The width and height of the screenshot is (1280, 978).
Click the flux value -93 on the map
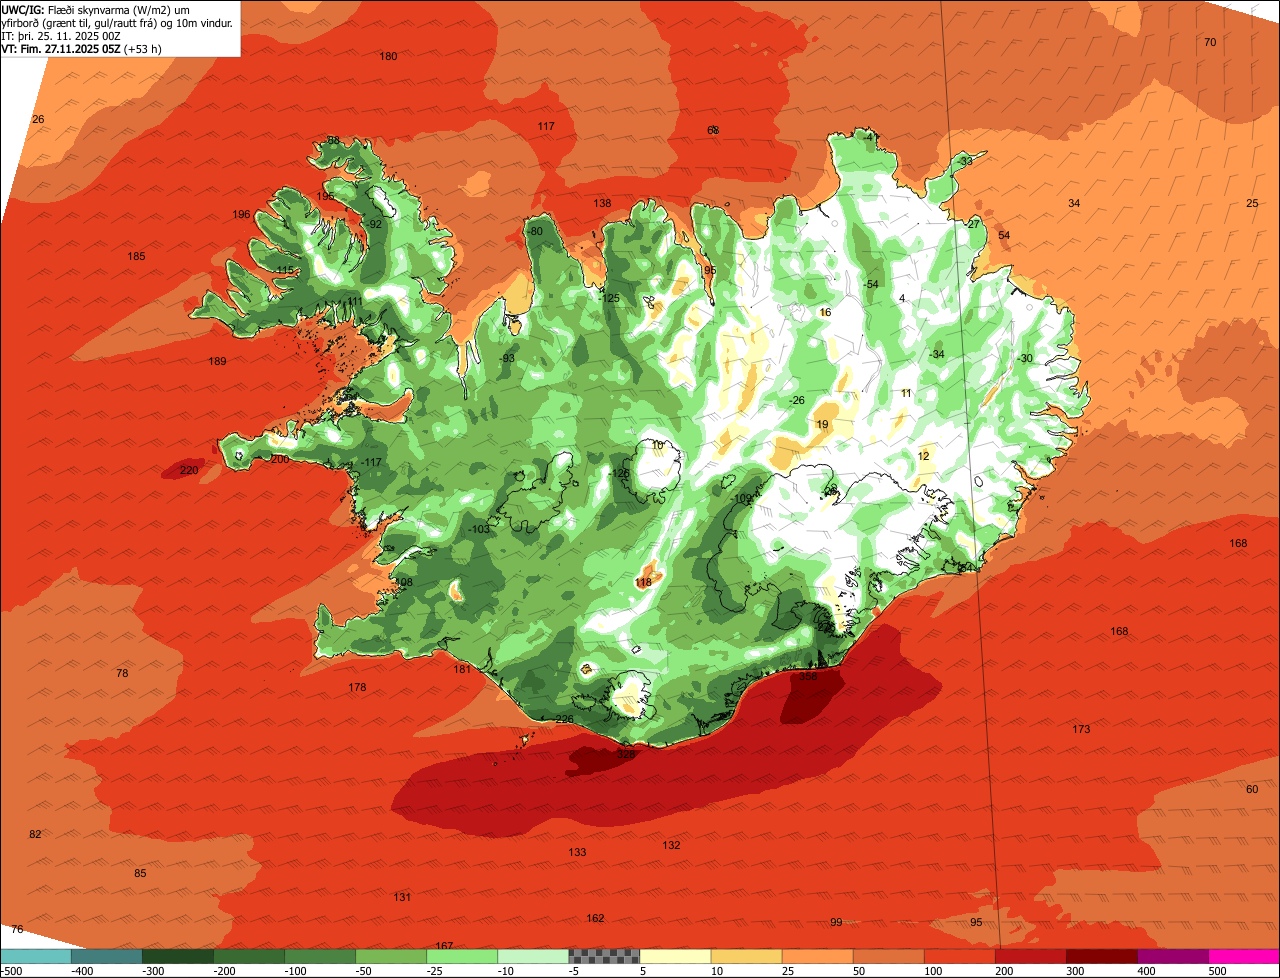point(506,358)
